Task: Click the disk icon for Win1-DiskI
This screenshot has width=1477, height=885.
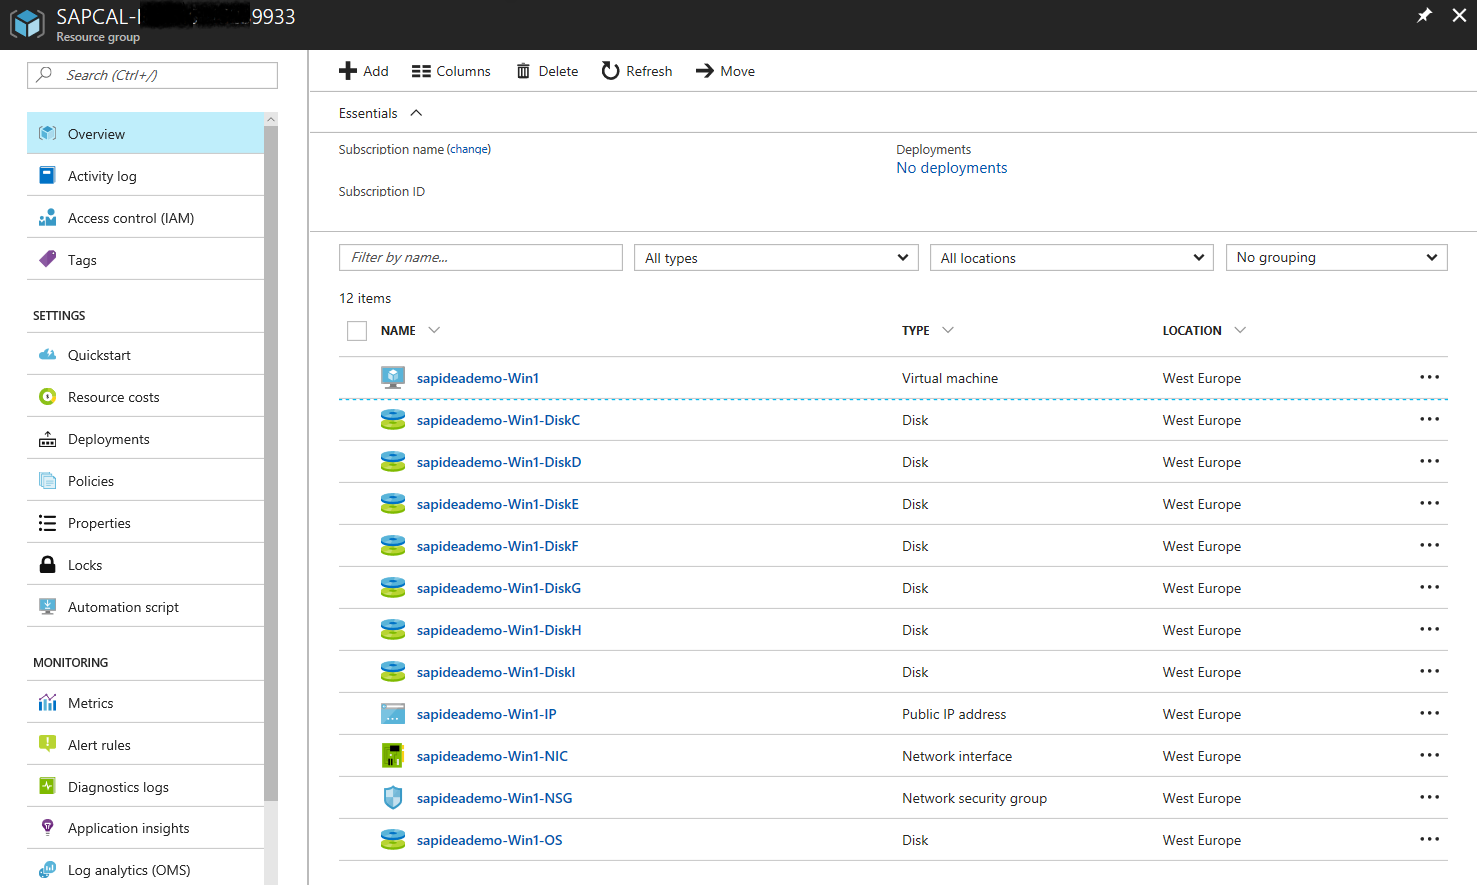Action: click(393, 671)
